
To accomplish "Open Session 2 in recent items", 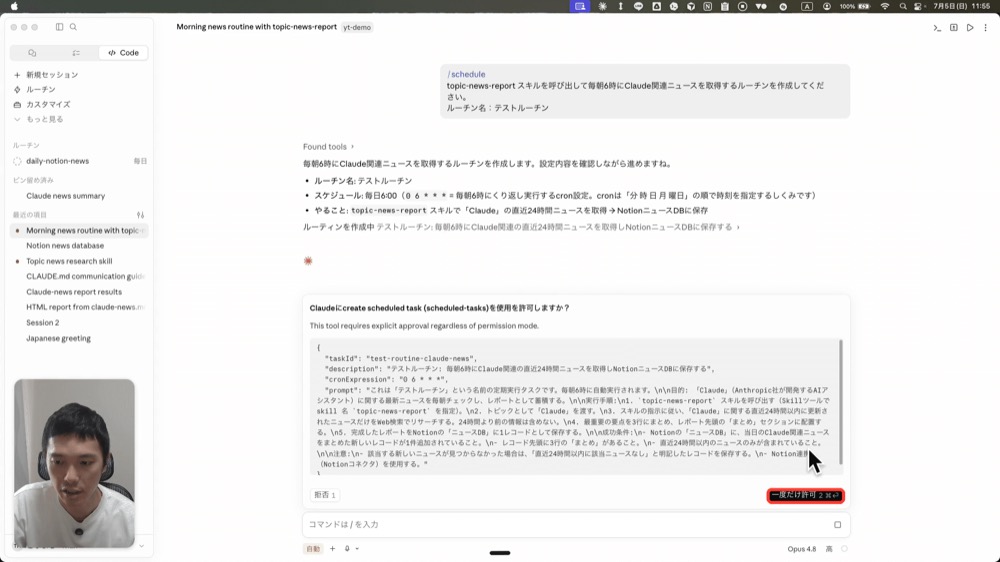I will 43,323.
